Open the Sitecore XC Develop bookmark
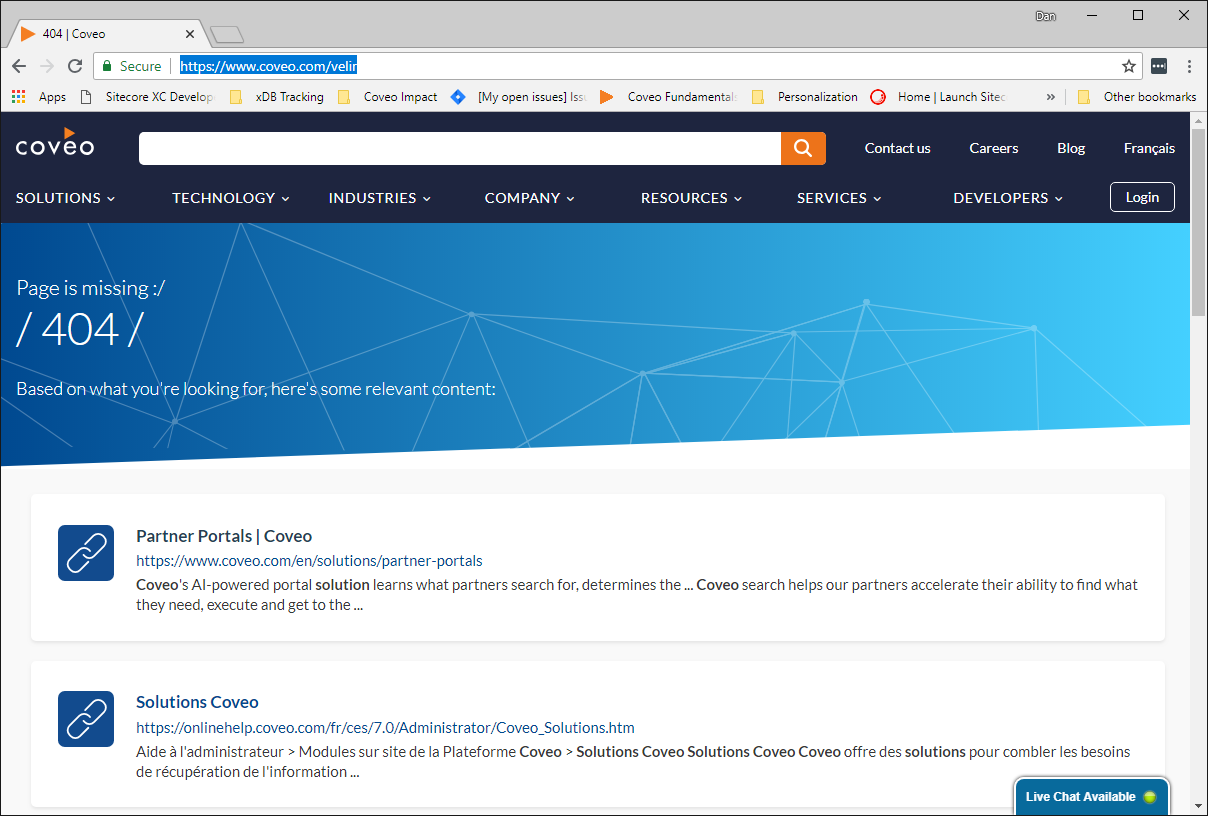Image resolution: width=1208 pixels, height=816 pixels. 146,97
